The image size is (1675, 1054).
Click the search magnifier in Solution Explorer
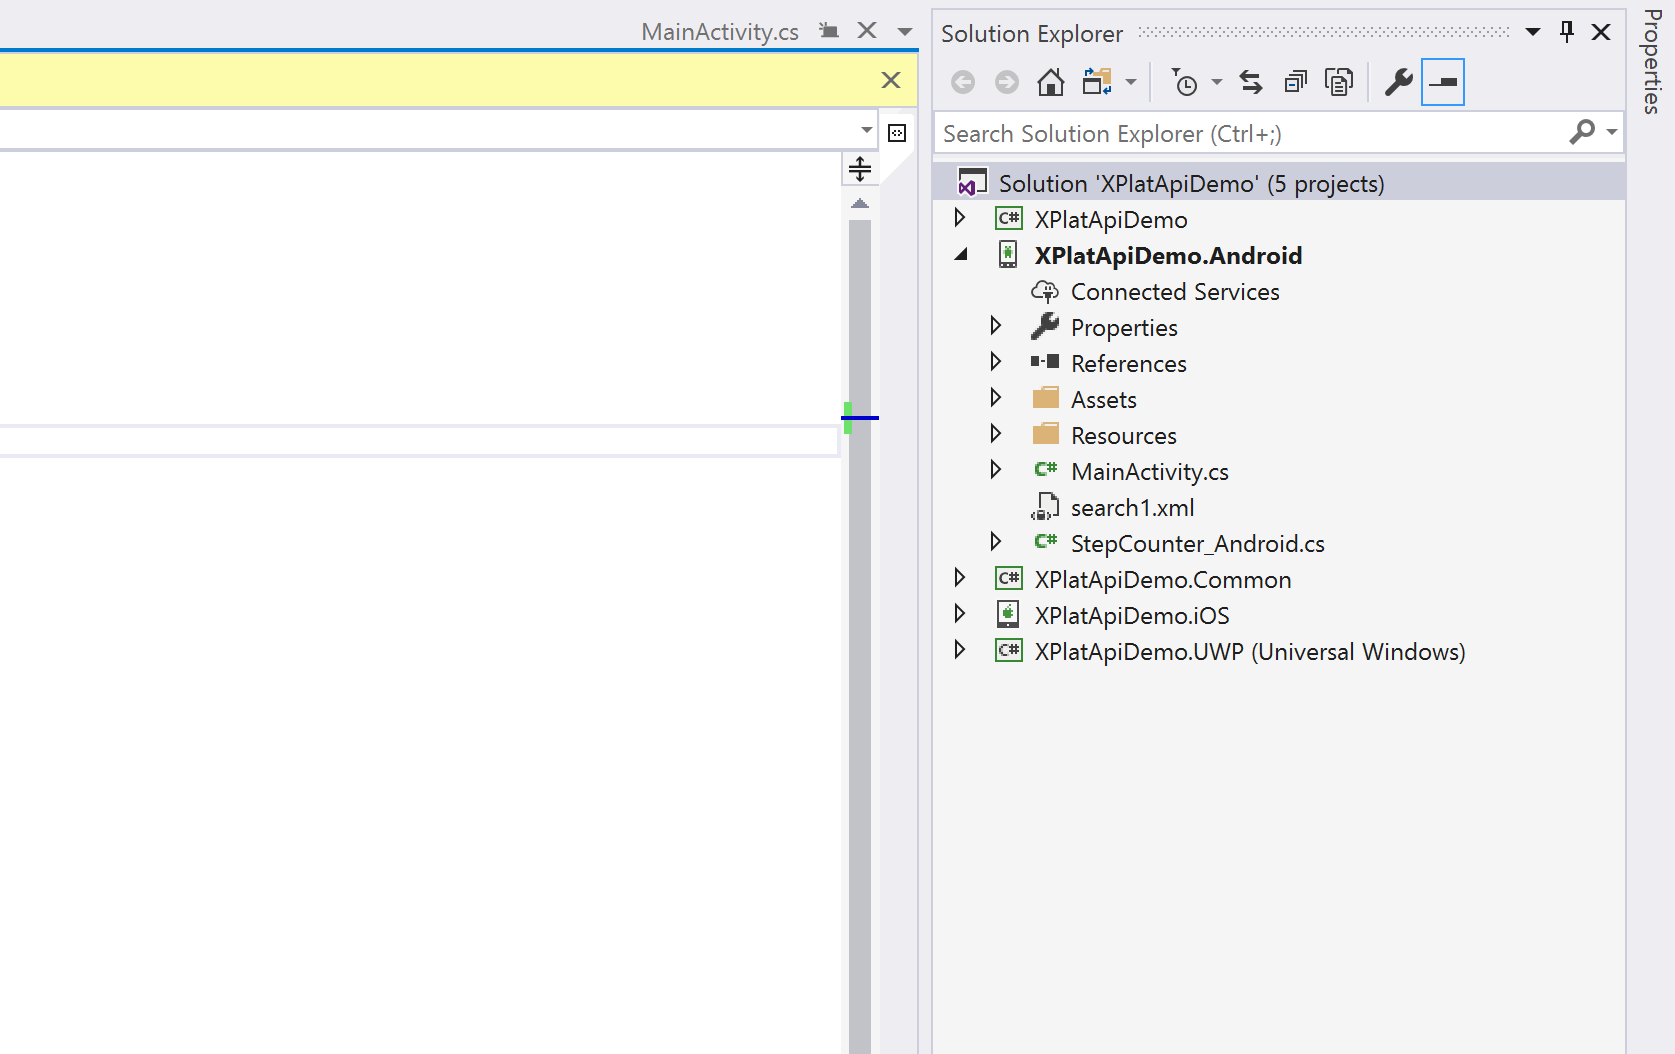[1583, 132]
